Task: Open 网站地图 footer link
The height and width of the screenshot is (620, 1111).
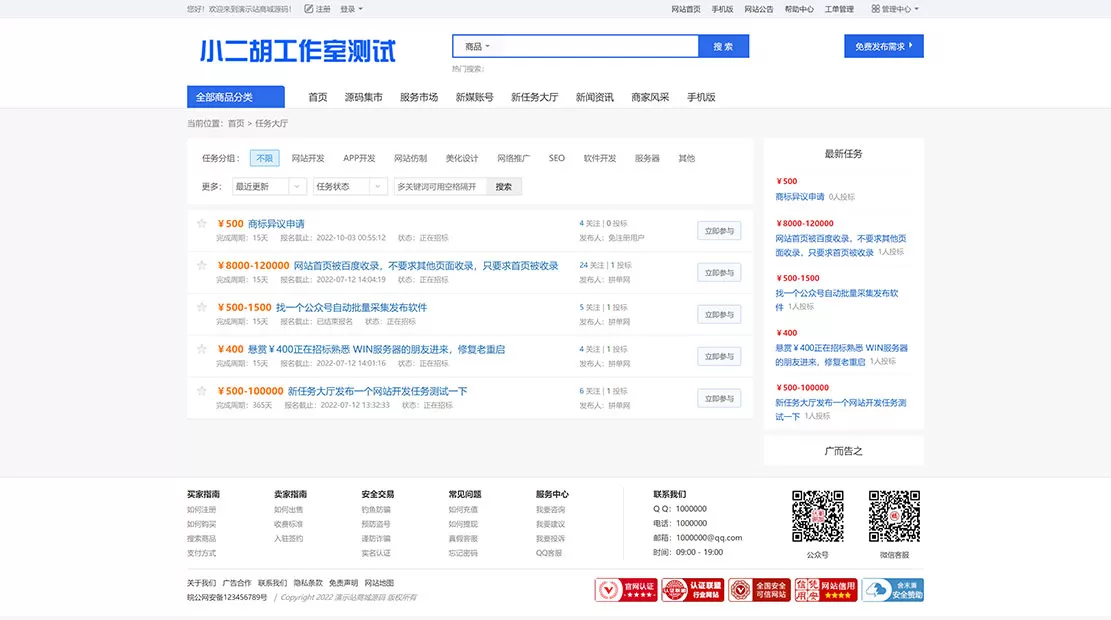Action: point(379,583)
